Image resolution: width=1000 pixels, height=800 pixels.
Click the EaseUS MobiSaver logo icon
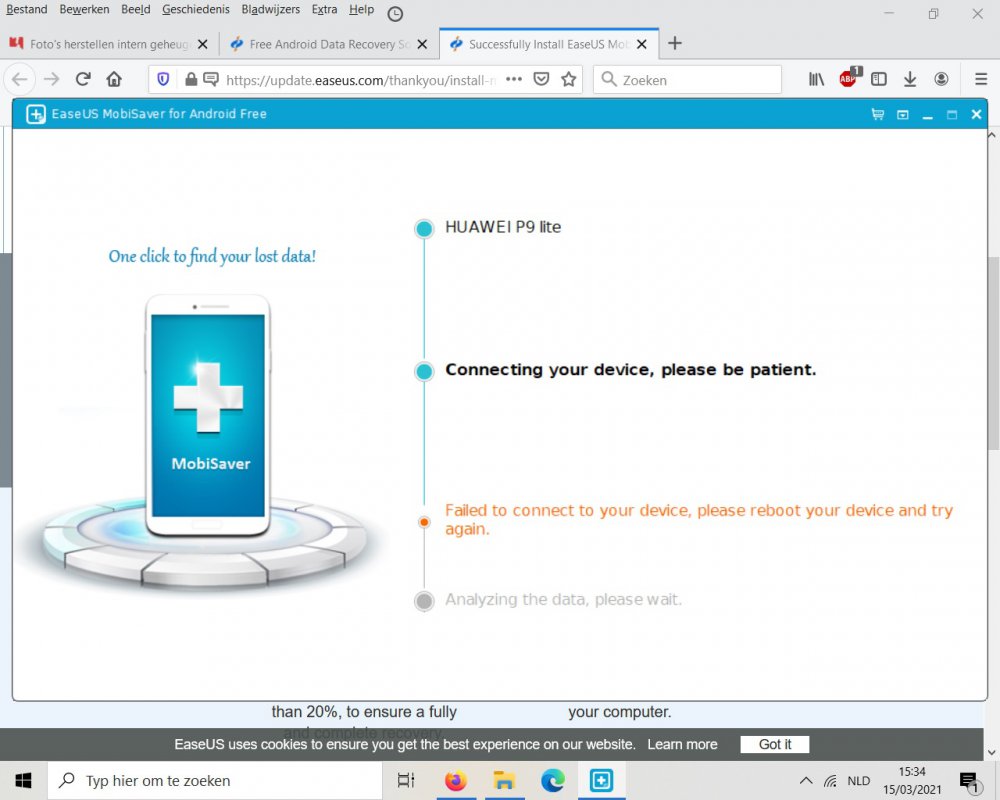pos(36,114)
